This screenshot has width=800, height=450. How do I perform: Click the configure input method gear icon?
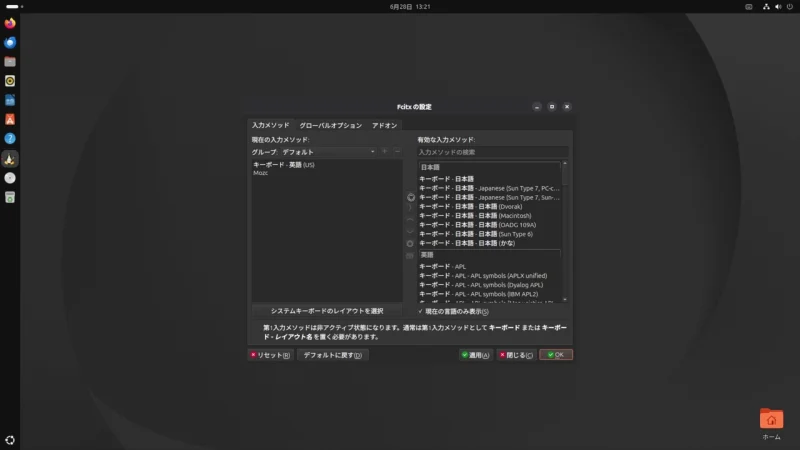tap(410, 244)
